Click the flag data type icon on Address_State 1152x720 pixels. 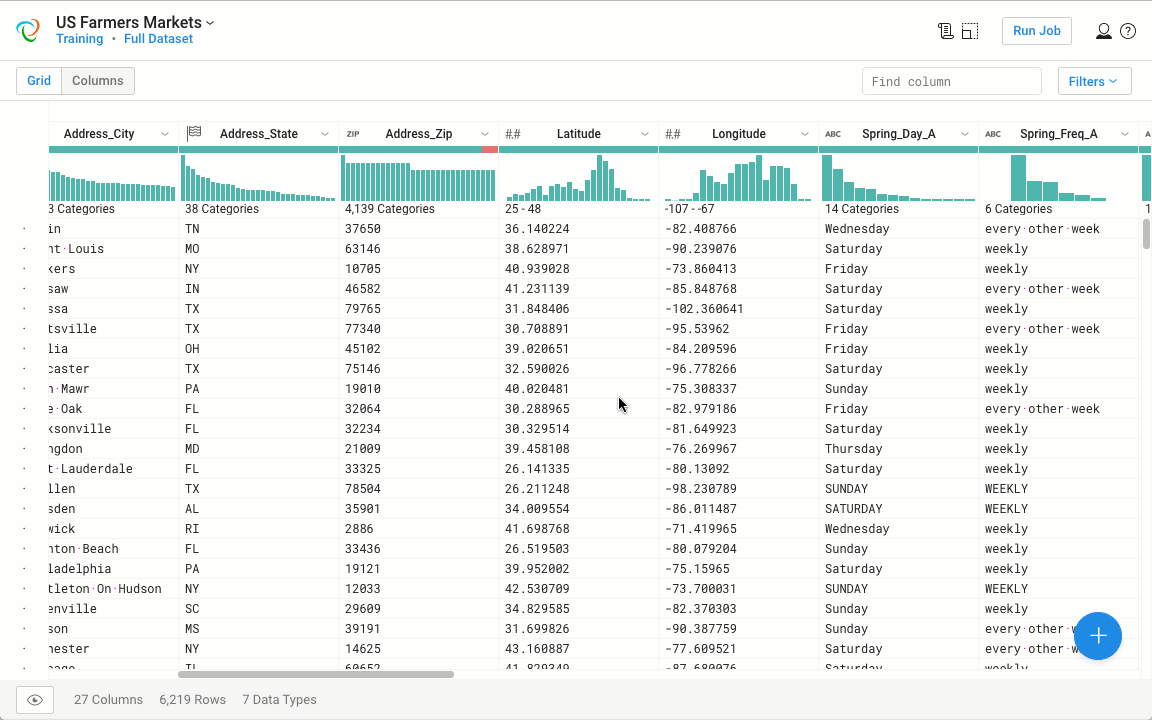click(194, 133)
